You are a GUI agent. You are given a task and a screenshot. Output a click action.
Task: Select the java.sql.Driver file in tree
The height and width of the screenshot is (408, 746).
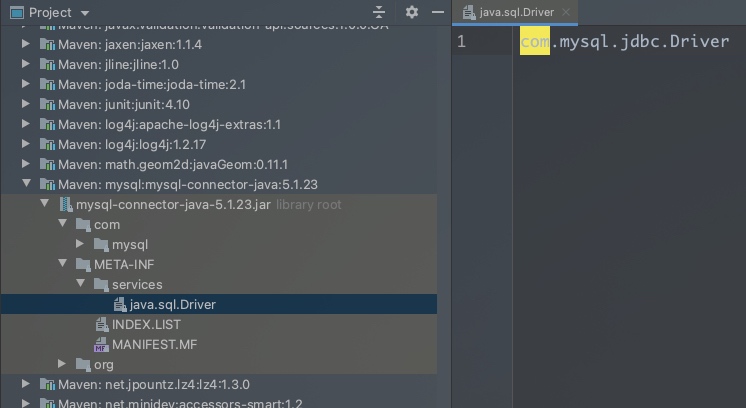(x=172, y=305)
